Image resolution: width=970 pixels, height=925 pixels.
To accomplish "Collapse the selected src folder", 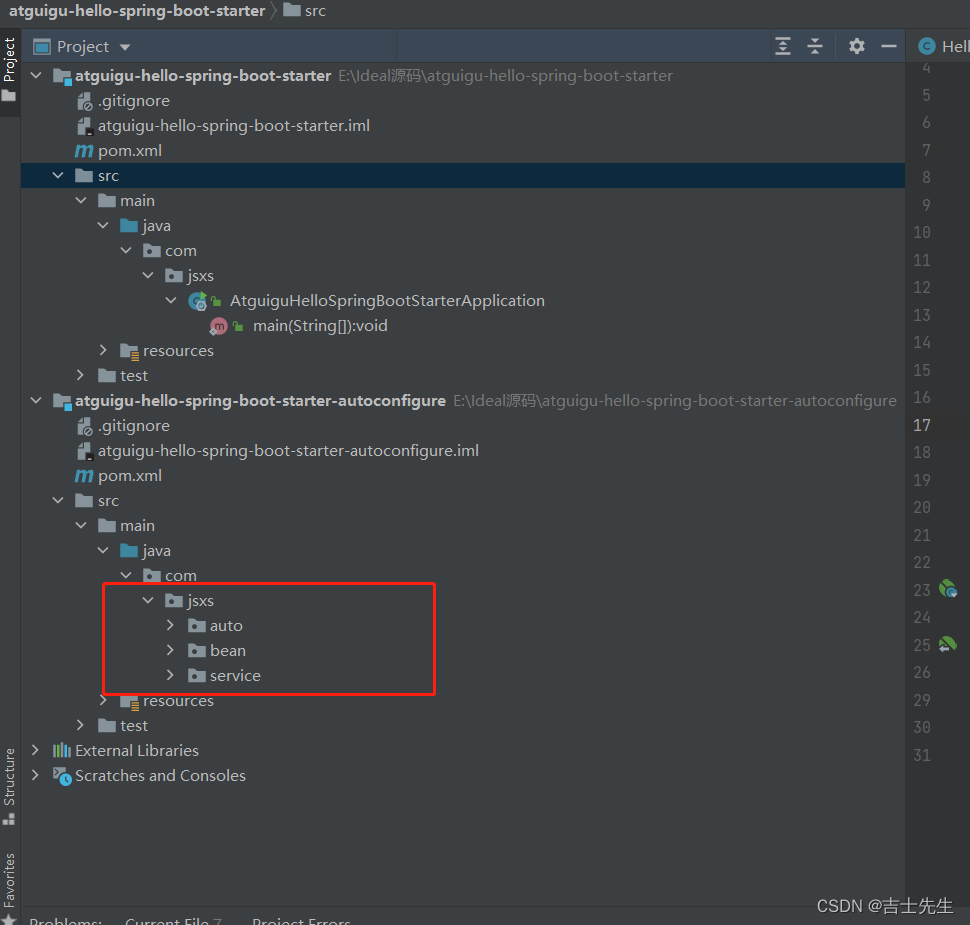I will point(58,176).
